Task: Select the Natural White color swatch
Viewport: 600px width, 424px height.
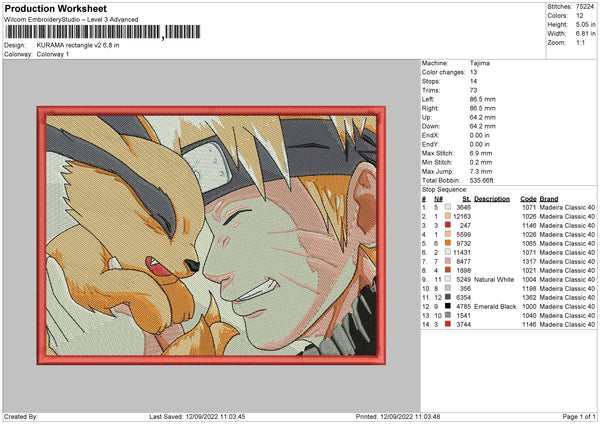Action: pos(448,279)
